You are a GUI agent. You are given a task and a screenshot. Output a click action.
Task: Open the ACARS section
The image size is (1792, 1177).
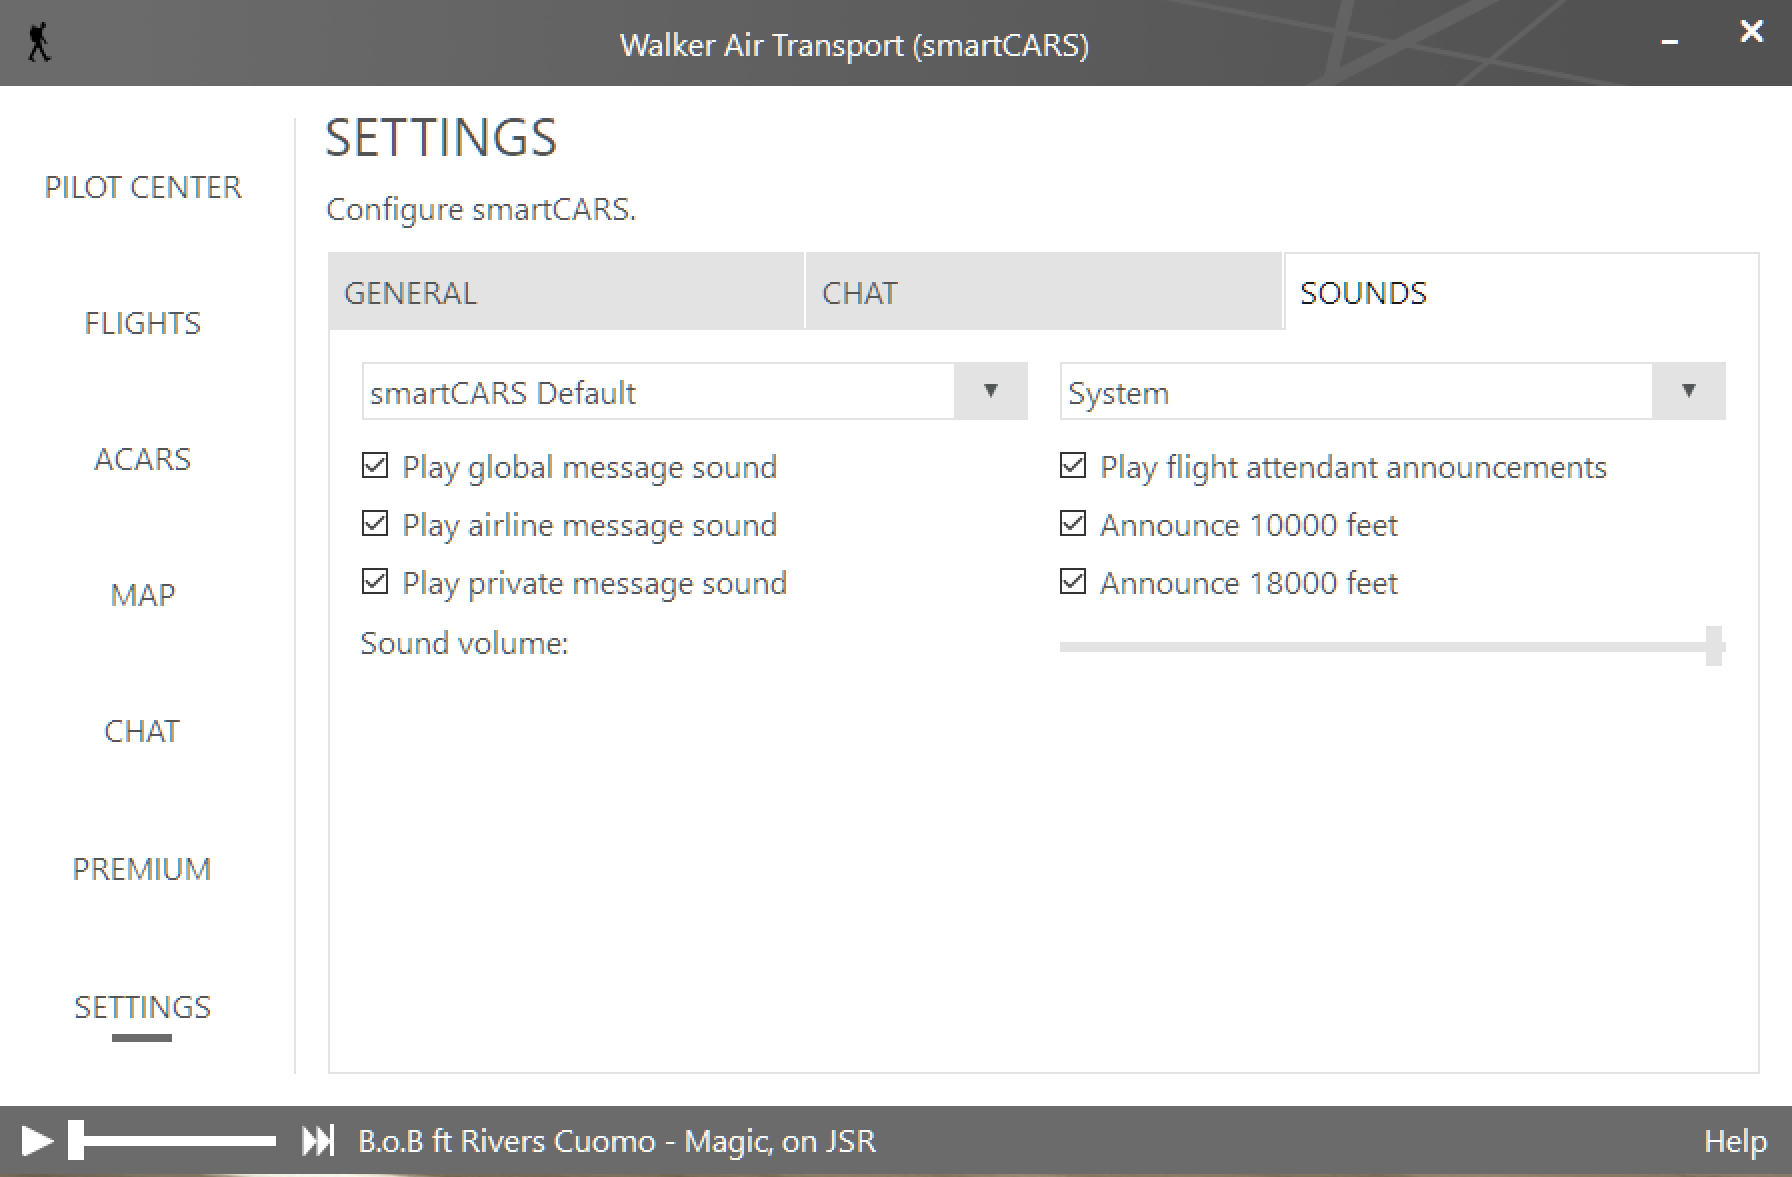click(142, 459)
